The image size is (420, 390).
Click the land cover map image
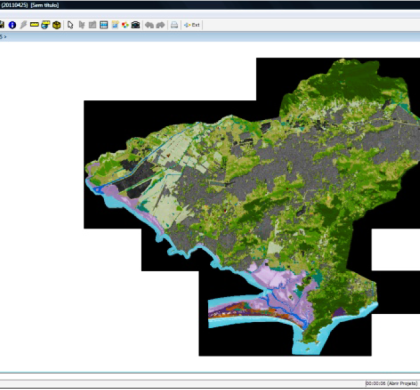pos(252,207)
